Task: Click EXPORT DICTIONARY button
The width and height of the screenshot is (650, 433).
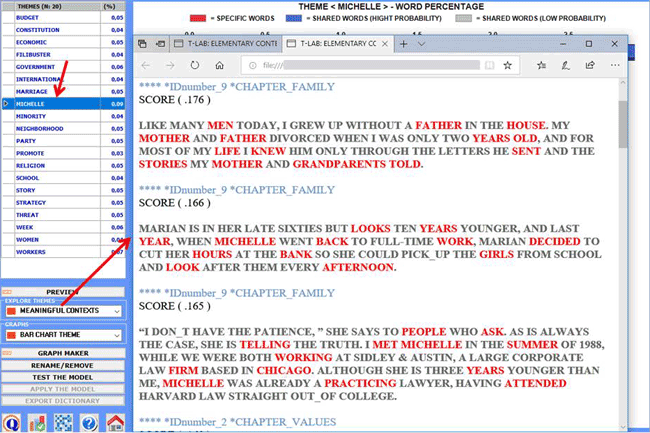Action: point(63,401)
